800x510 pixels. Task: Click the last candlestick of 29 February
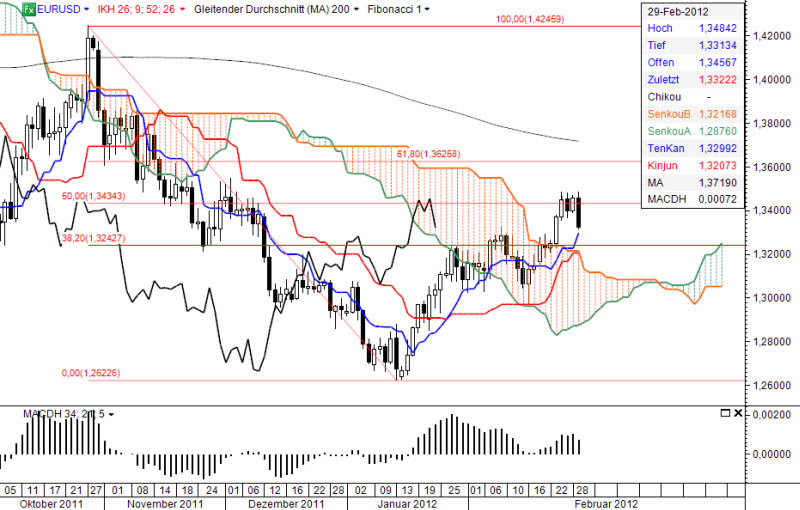[x=579, y=212]
